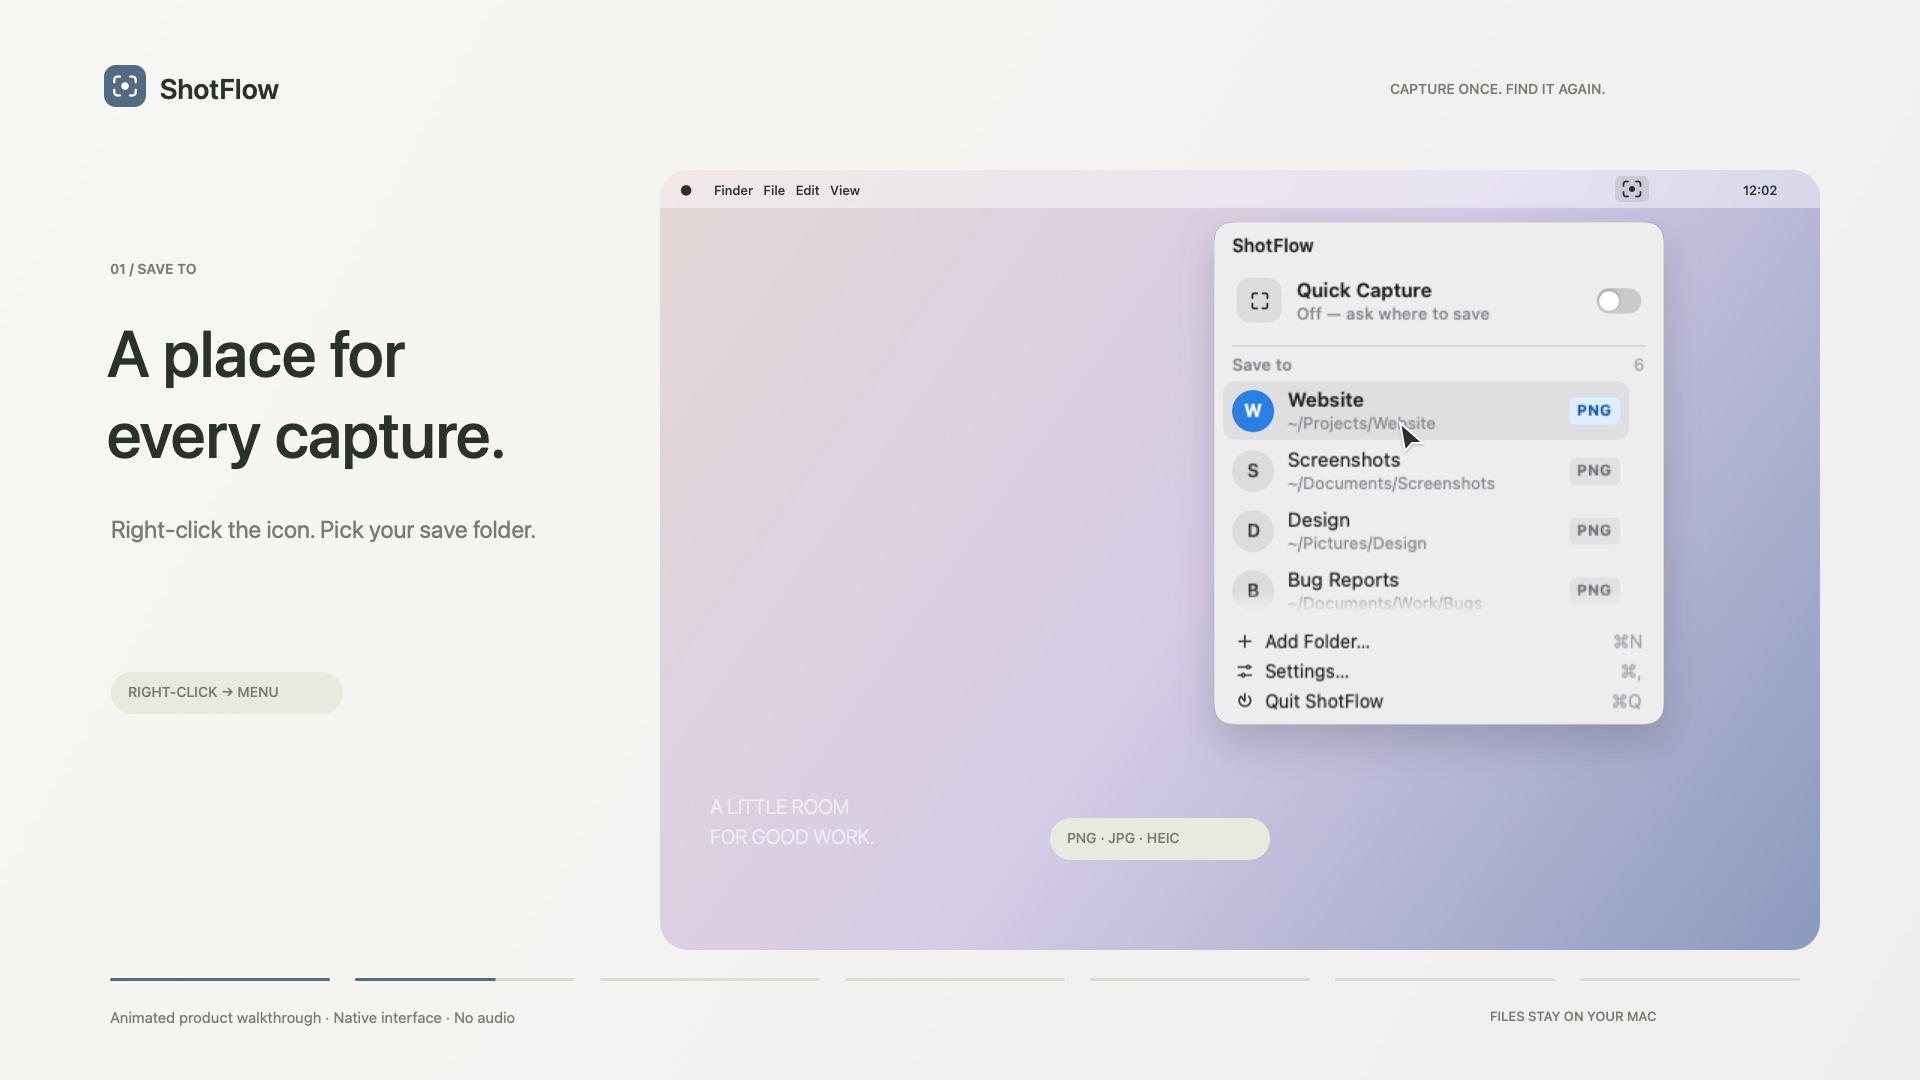Screen dimensions: 1920x1080
Task: Open the ShotFlow menu bar capture icon
Action: [1632, 189]
